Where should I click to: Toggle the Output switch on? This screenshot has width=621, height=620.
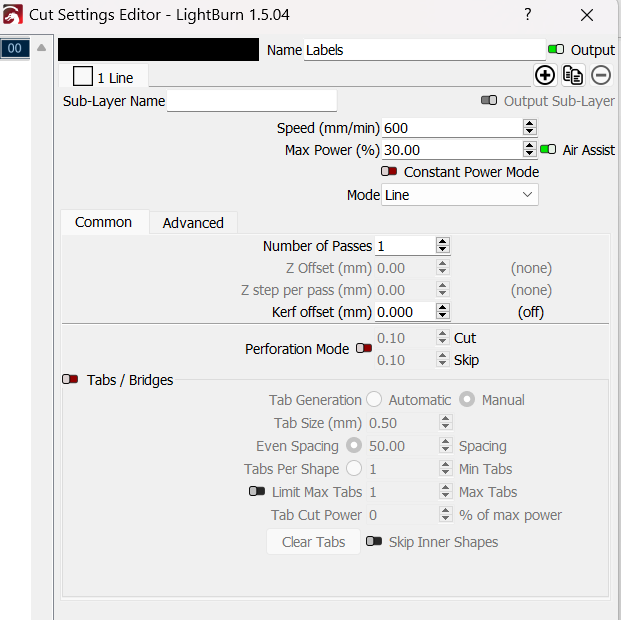click(x=556, y=49)
